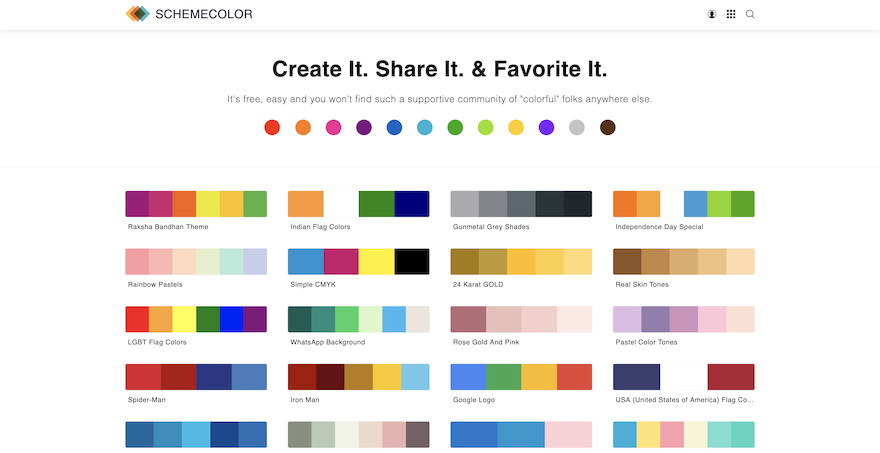Screen dimensions: 880x453
Task: Open the Gunmetal Grey Shades palette
Action: tap(521, 204)
